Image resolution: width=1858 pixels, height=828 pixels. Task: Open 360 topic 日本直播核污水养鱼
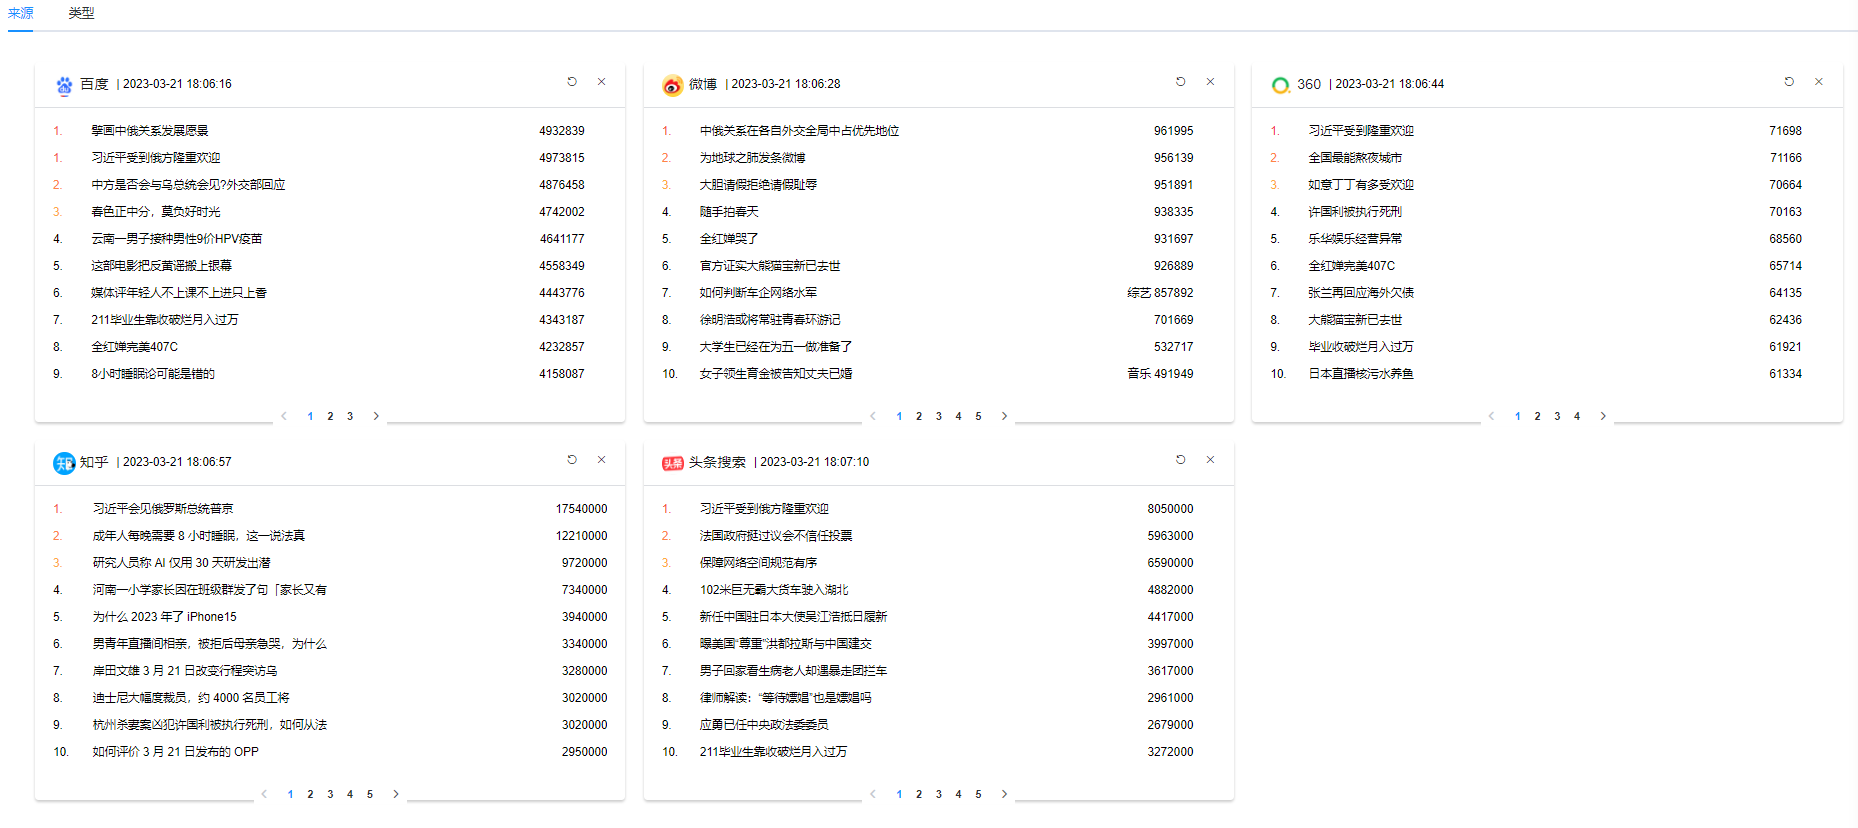pos(1361,374)
